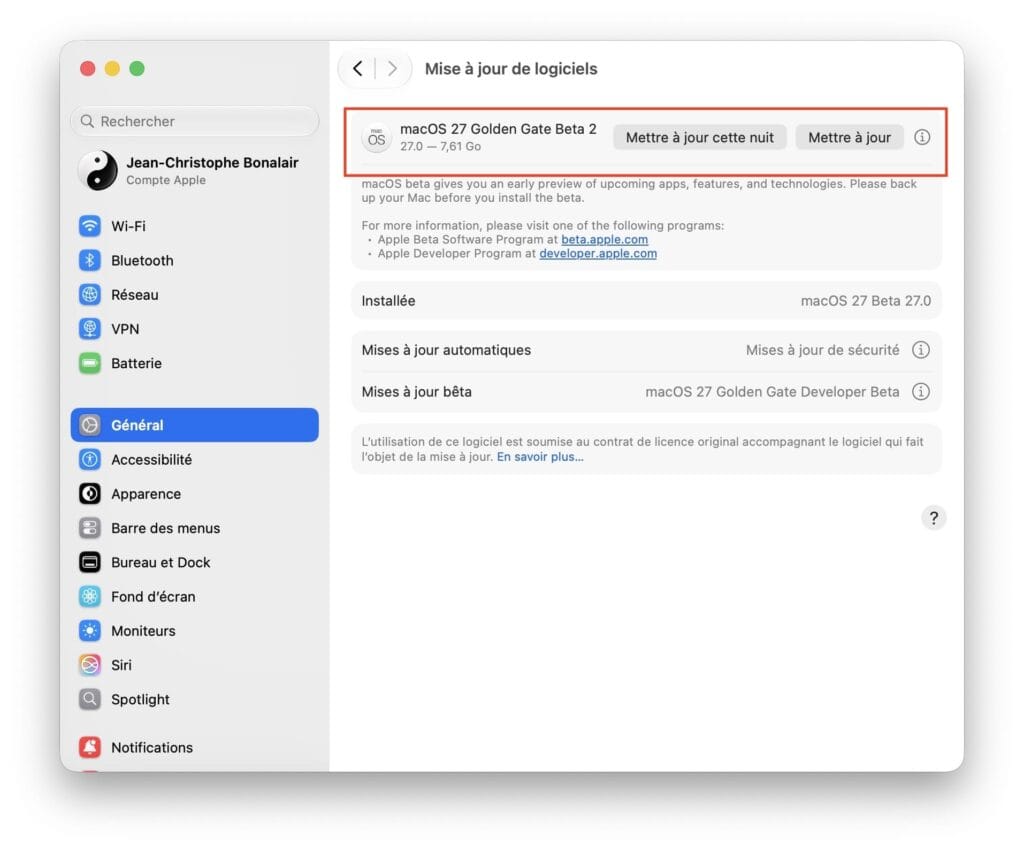Click the Bureau et Dock icon
Screen dimensions: 1024x851
click(x=89, y=562)
